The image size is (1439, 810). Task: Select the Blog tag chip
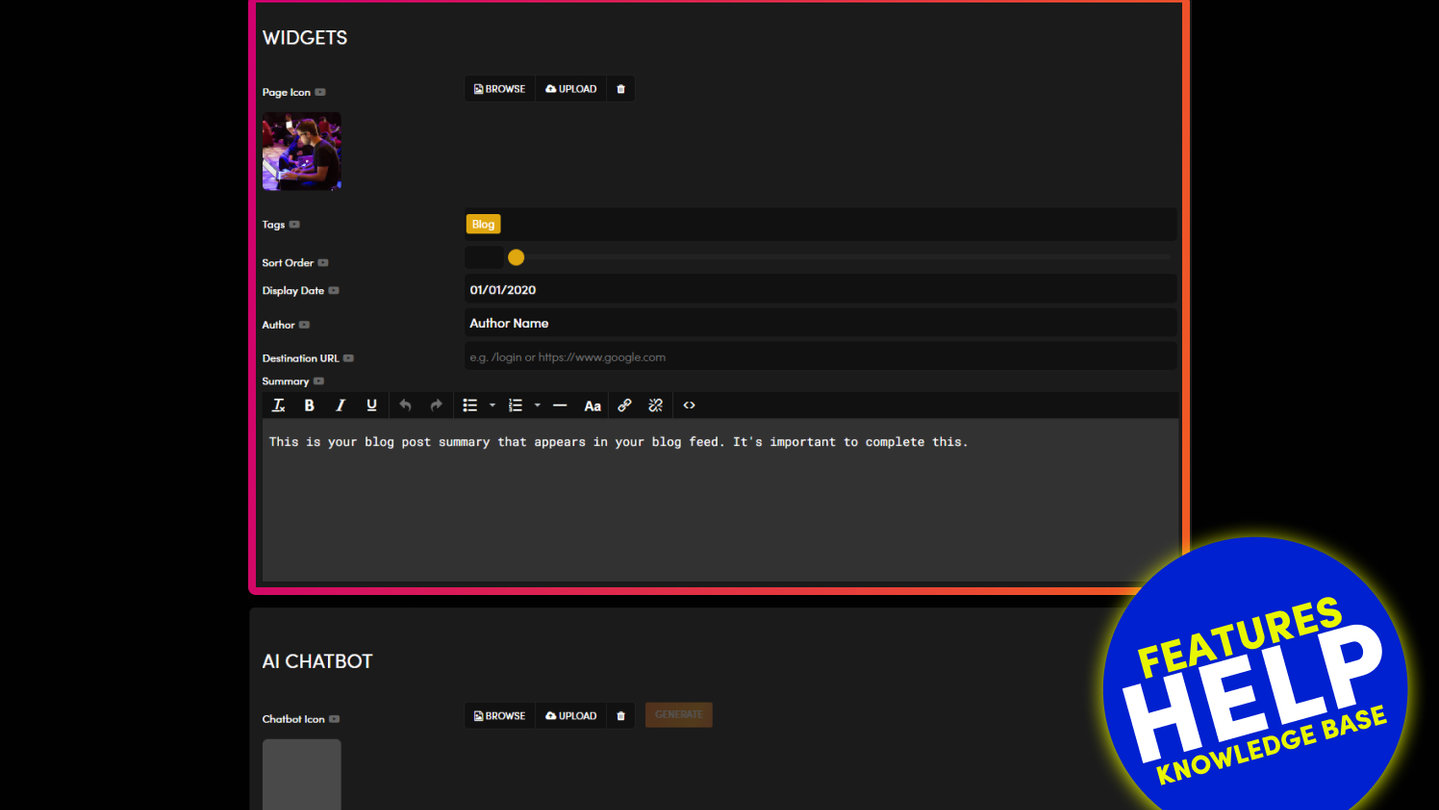click(483, 224)
